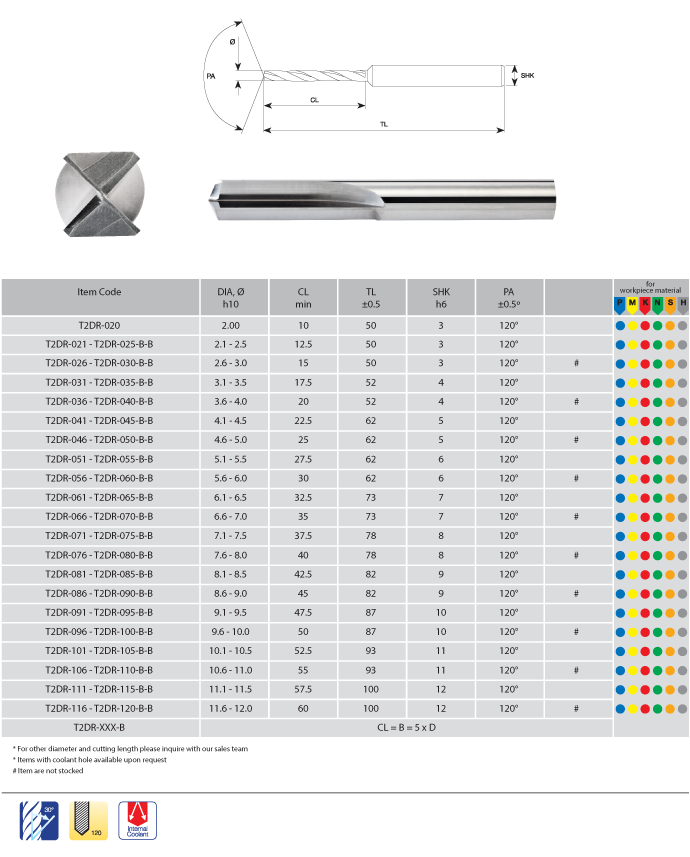
Task: Click the drill tip end-view photo
Action: click(99, 194)
